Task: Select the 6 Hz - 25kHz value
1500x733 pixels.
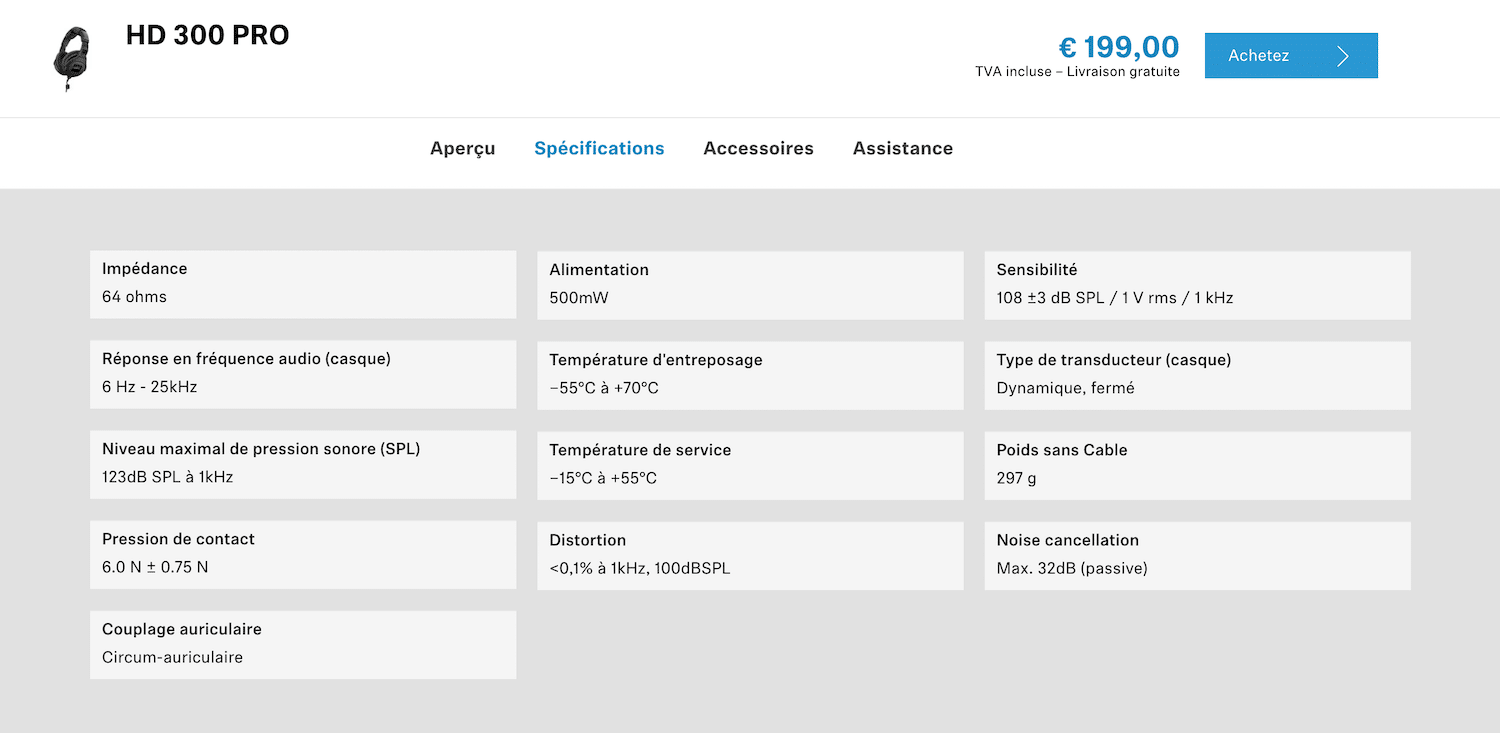Action: point(150,387)
